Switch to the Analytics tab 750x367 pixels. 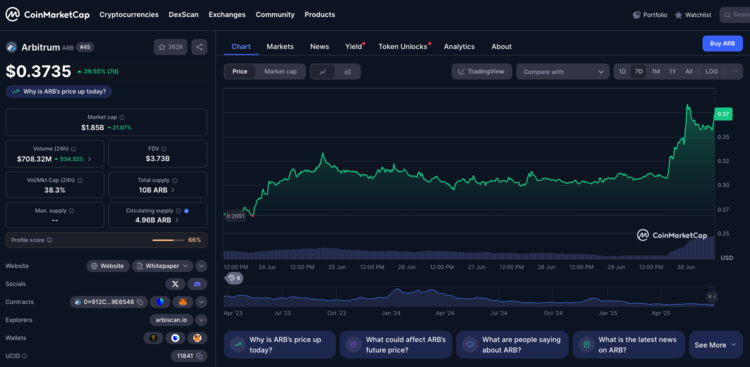coord(459,46)
